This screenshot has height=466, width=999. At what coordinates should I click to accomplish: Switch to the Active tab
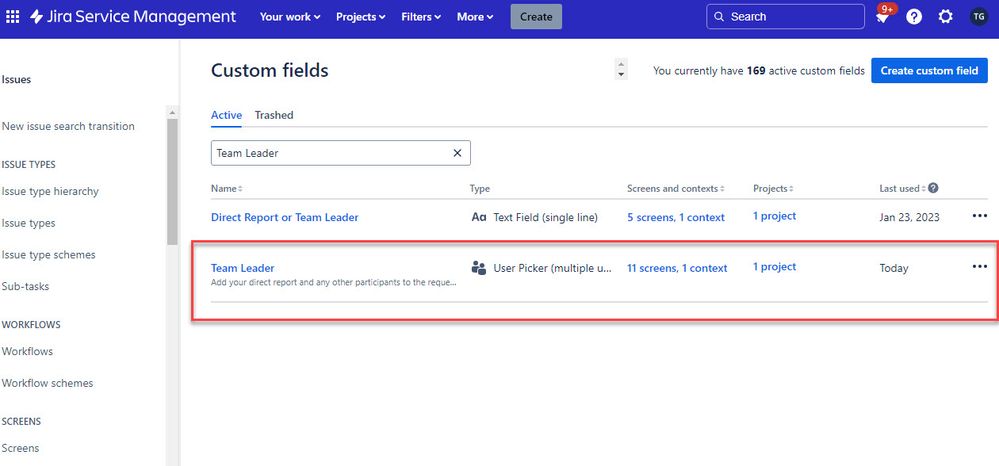point(226,115)
